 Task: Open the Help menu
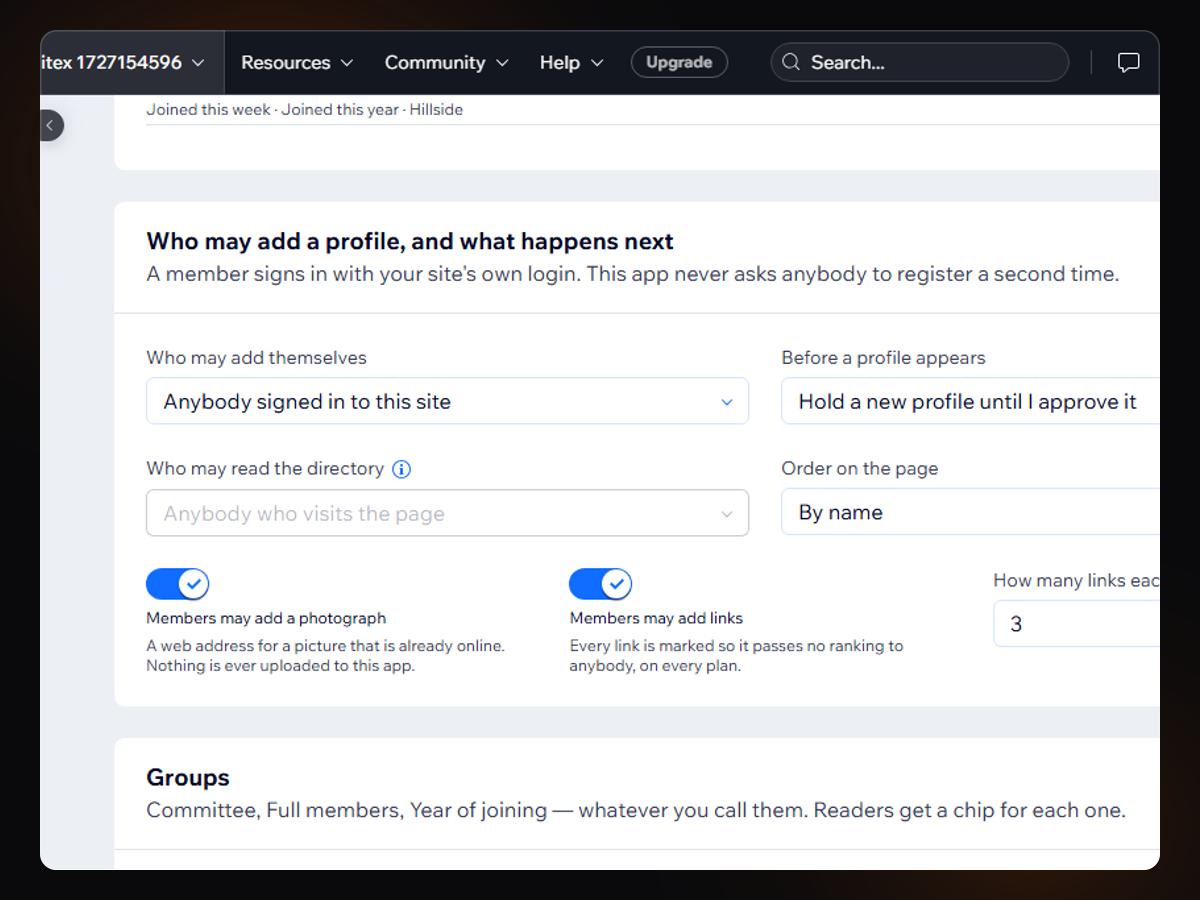pos(571,62)
